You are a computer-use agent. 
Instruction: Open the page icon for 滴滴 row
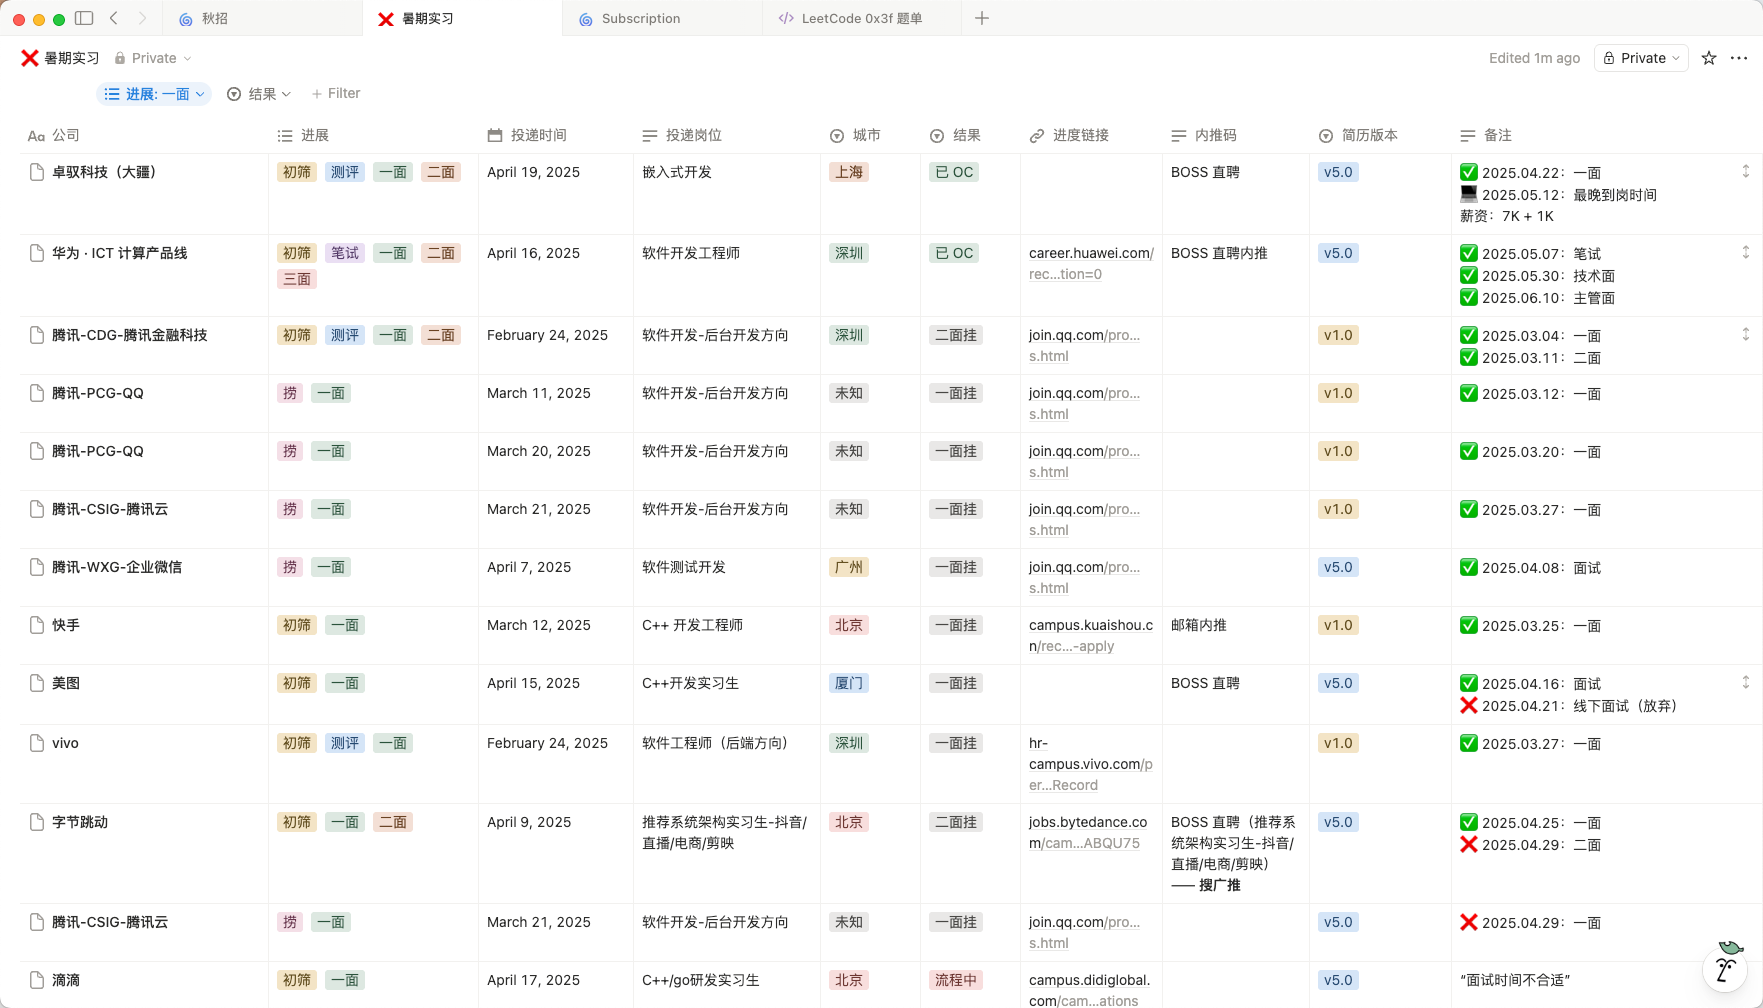37,980
